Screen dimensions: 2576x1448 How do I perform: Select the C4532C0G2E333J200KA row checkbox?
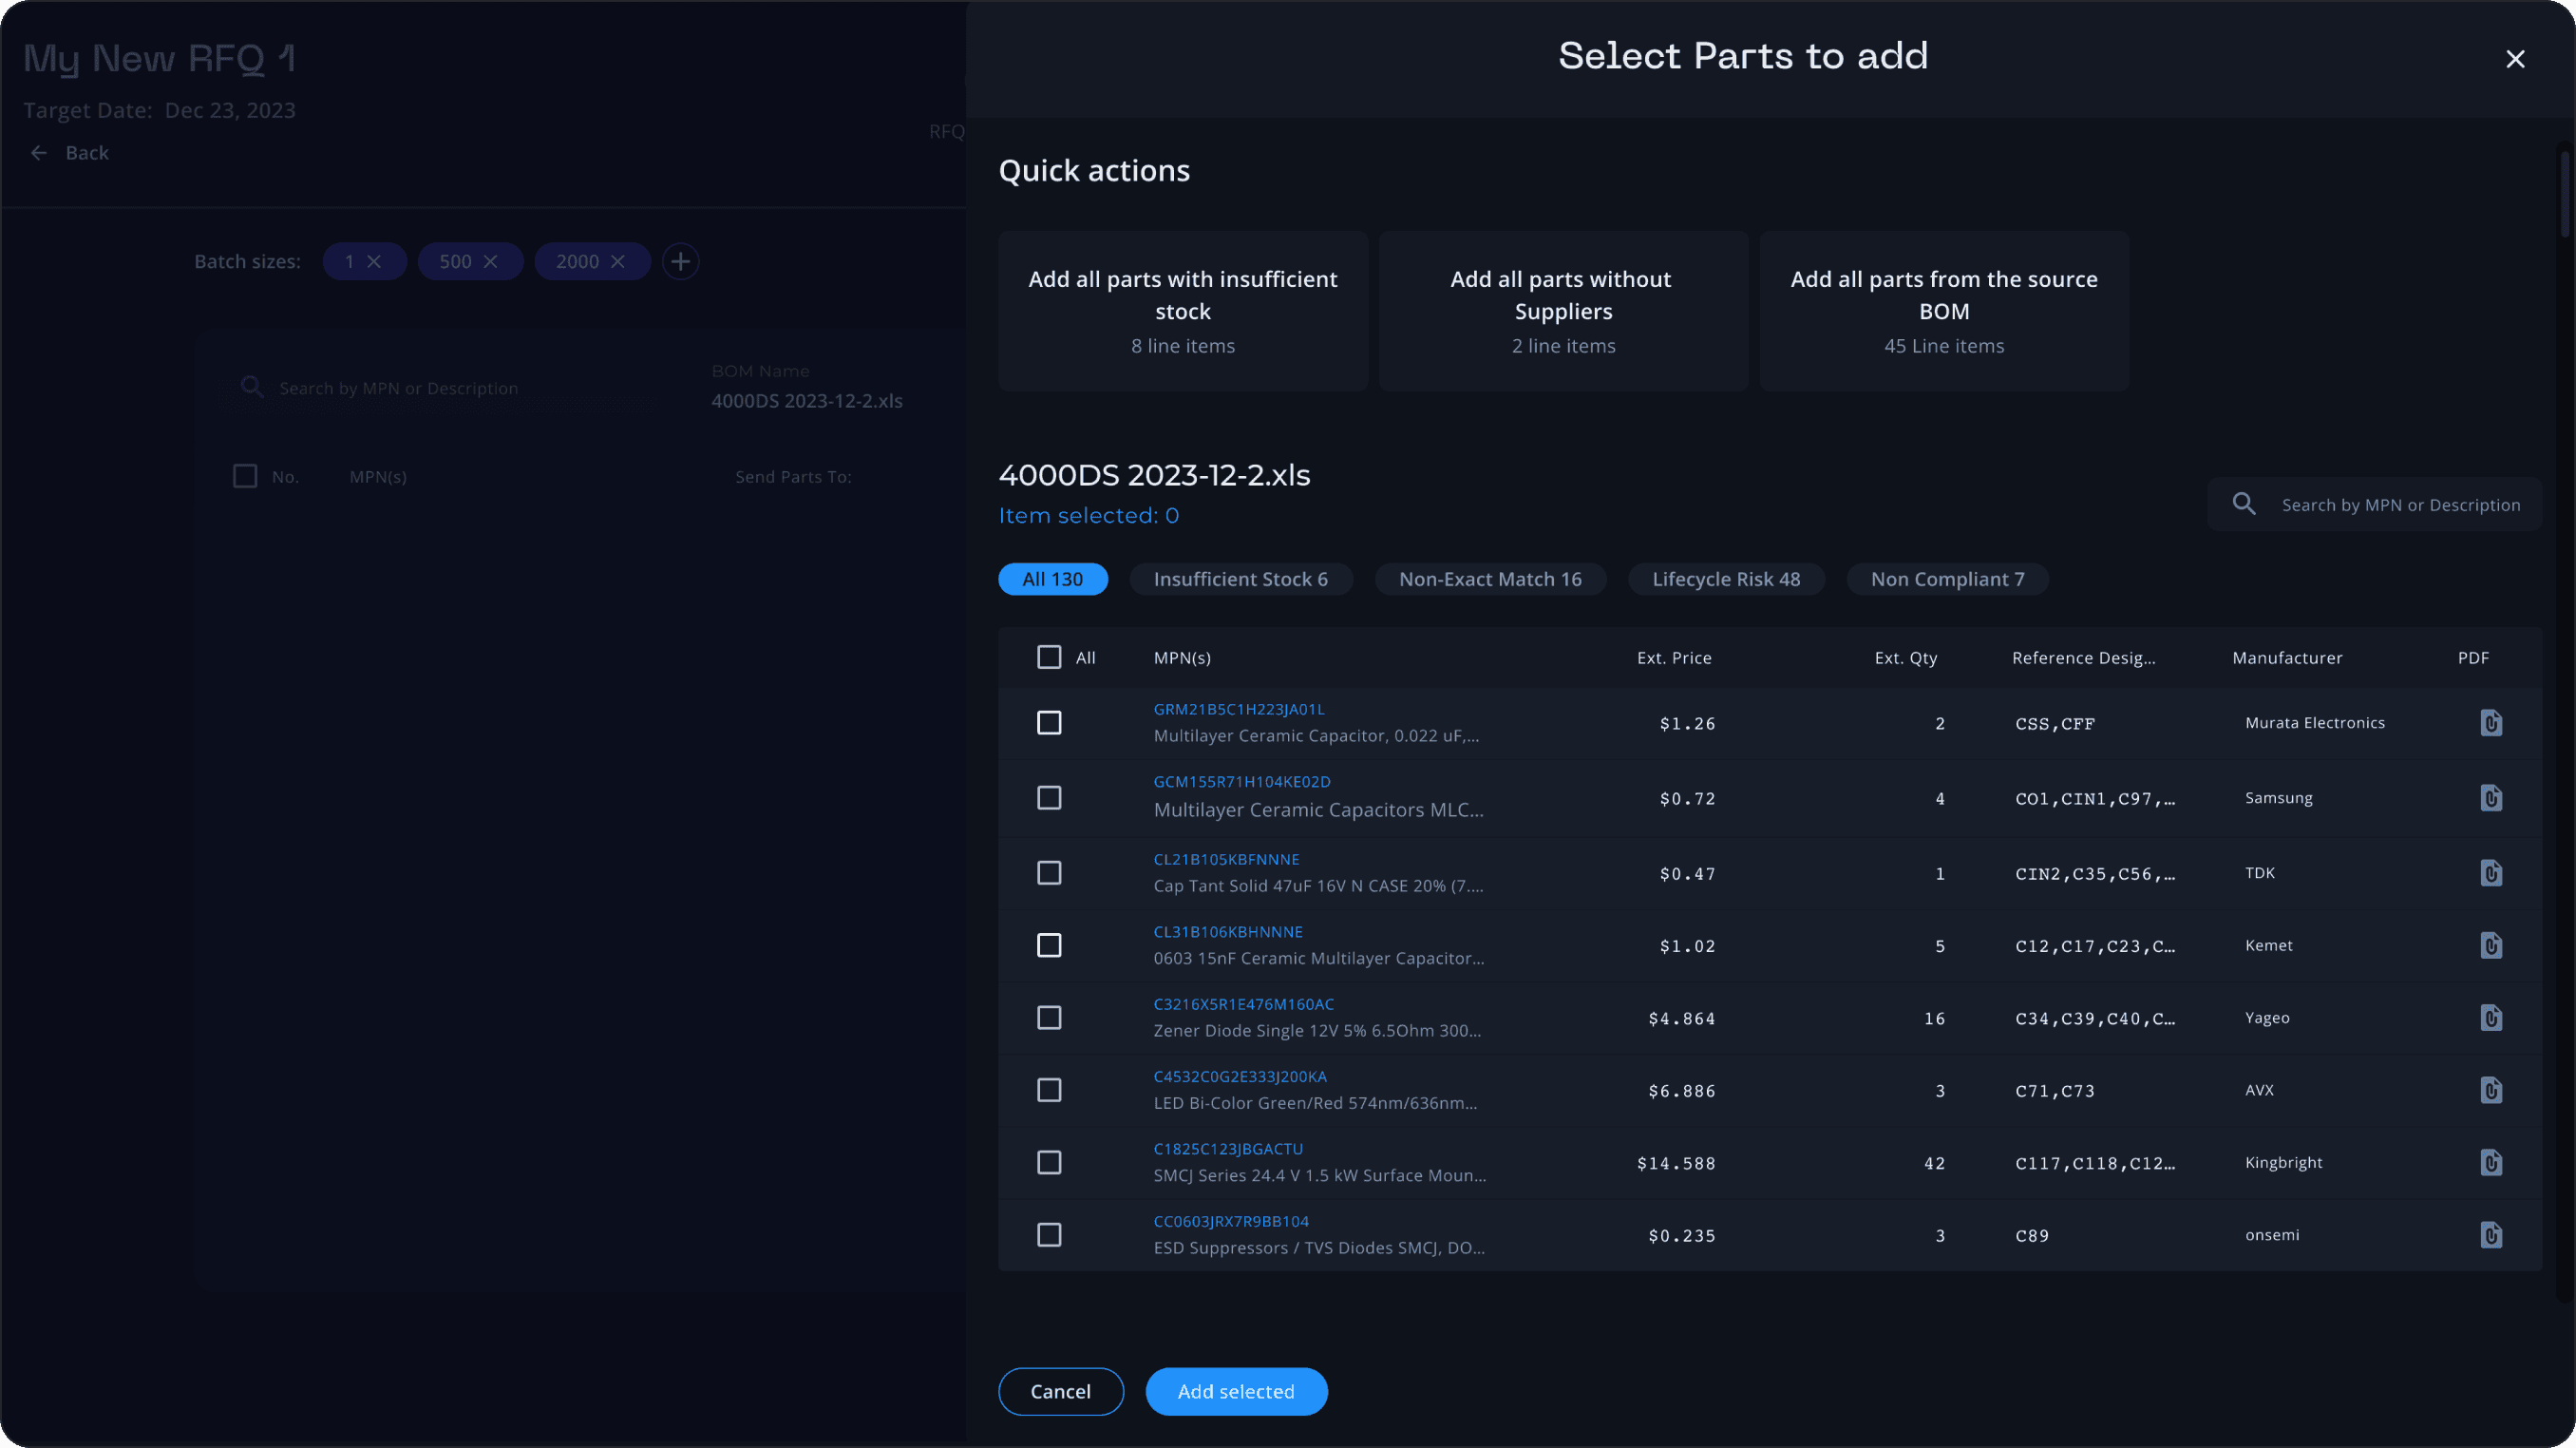1049,1090
